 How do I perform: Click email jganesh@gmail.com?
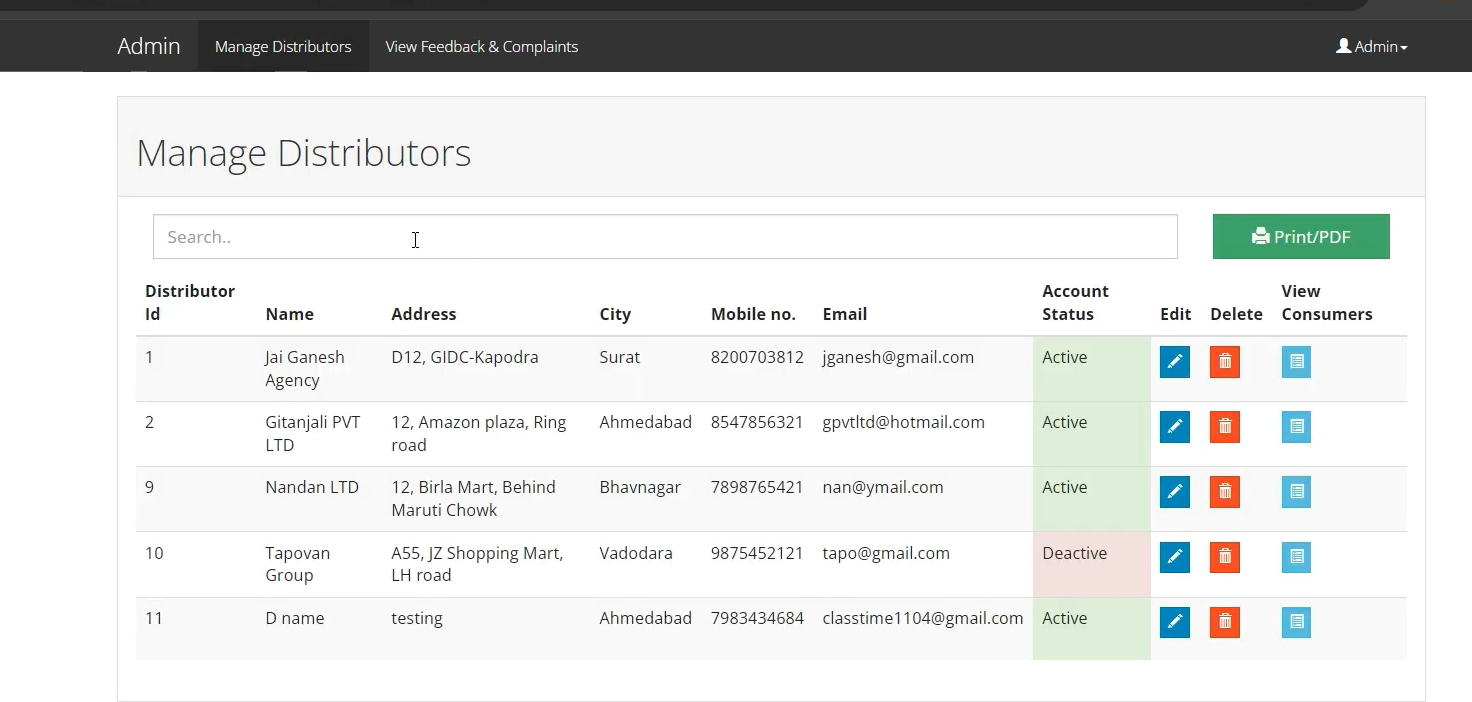click(898, 357)
